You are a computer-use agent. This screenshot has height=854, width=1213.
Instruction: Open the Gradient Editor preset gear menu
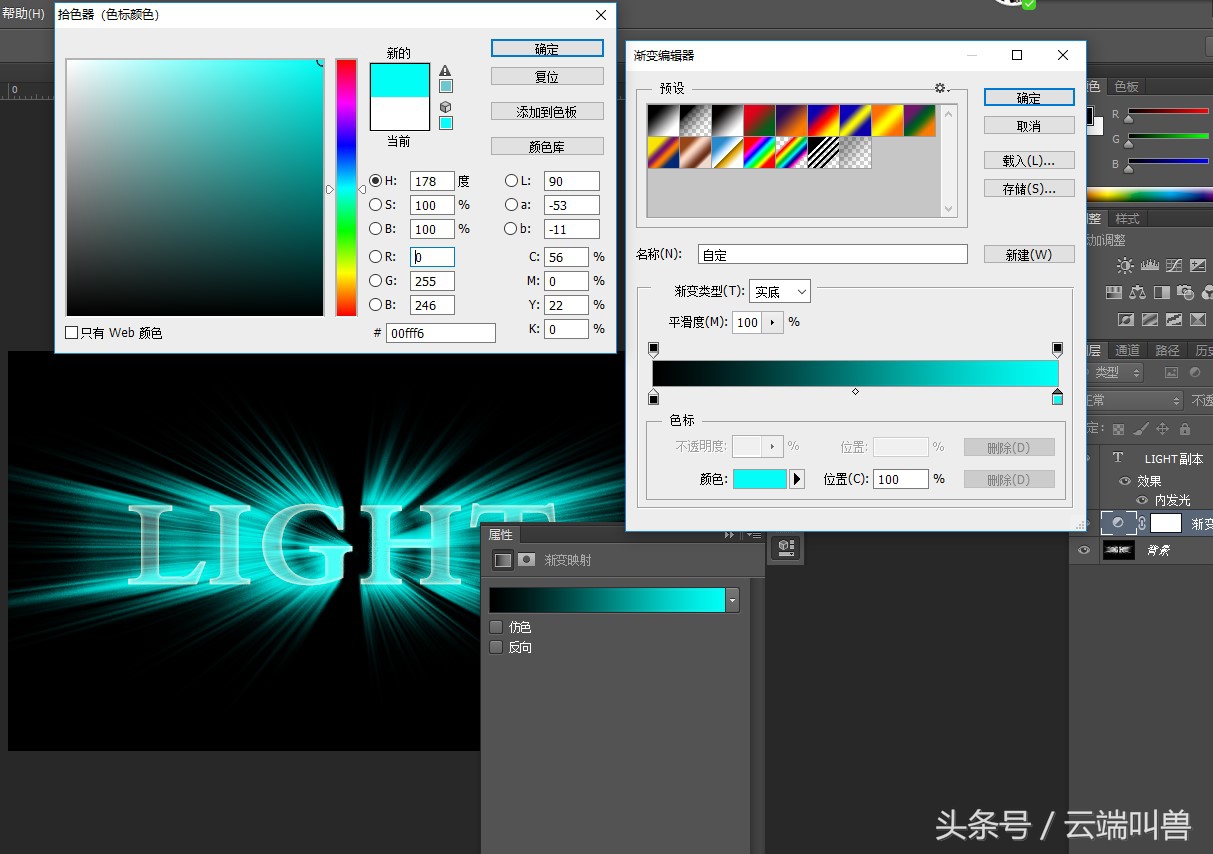pos(940,88)
